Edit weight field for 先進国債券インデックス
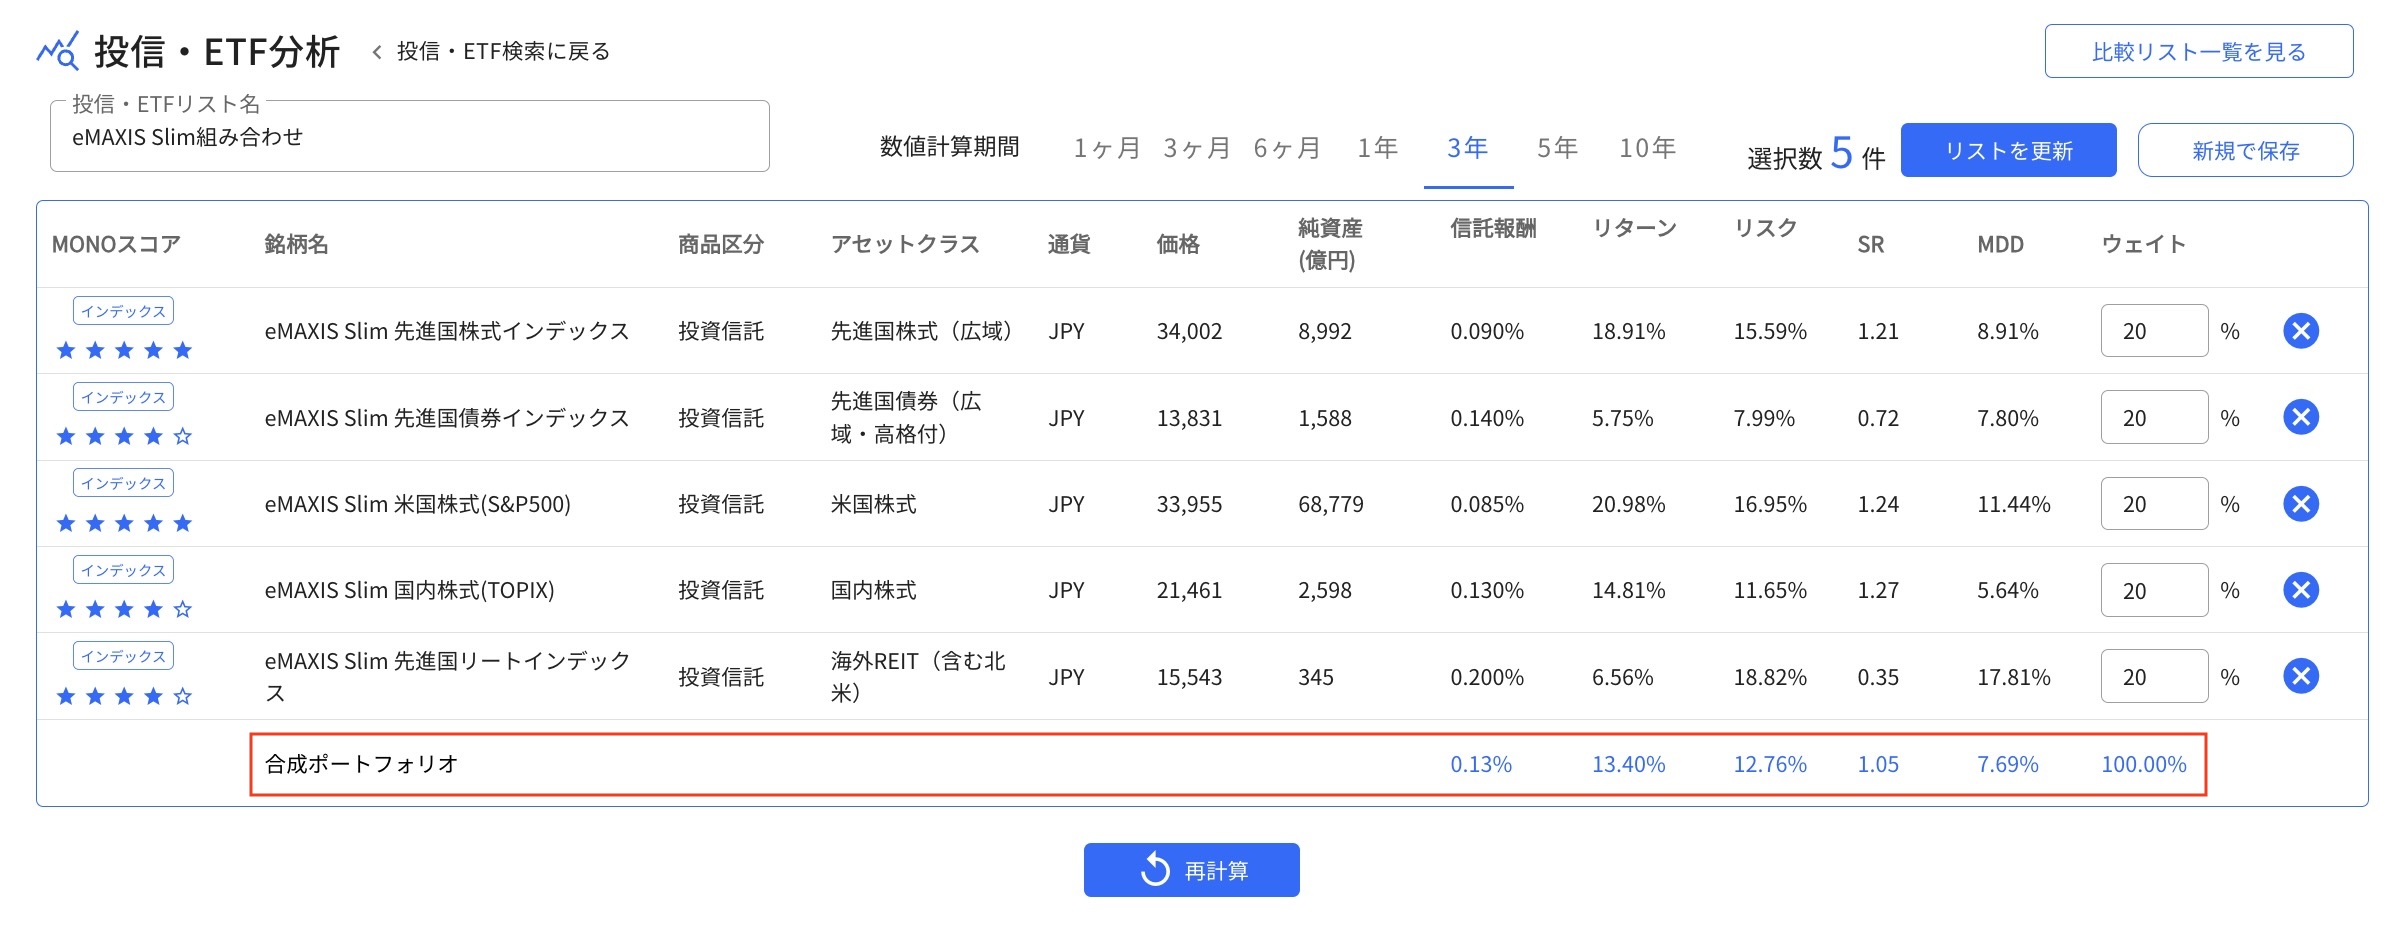The height and width of the screenshot is (942, 2402). click(2154, 417)
